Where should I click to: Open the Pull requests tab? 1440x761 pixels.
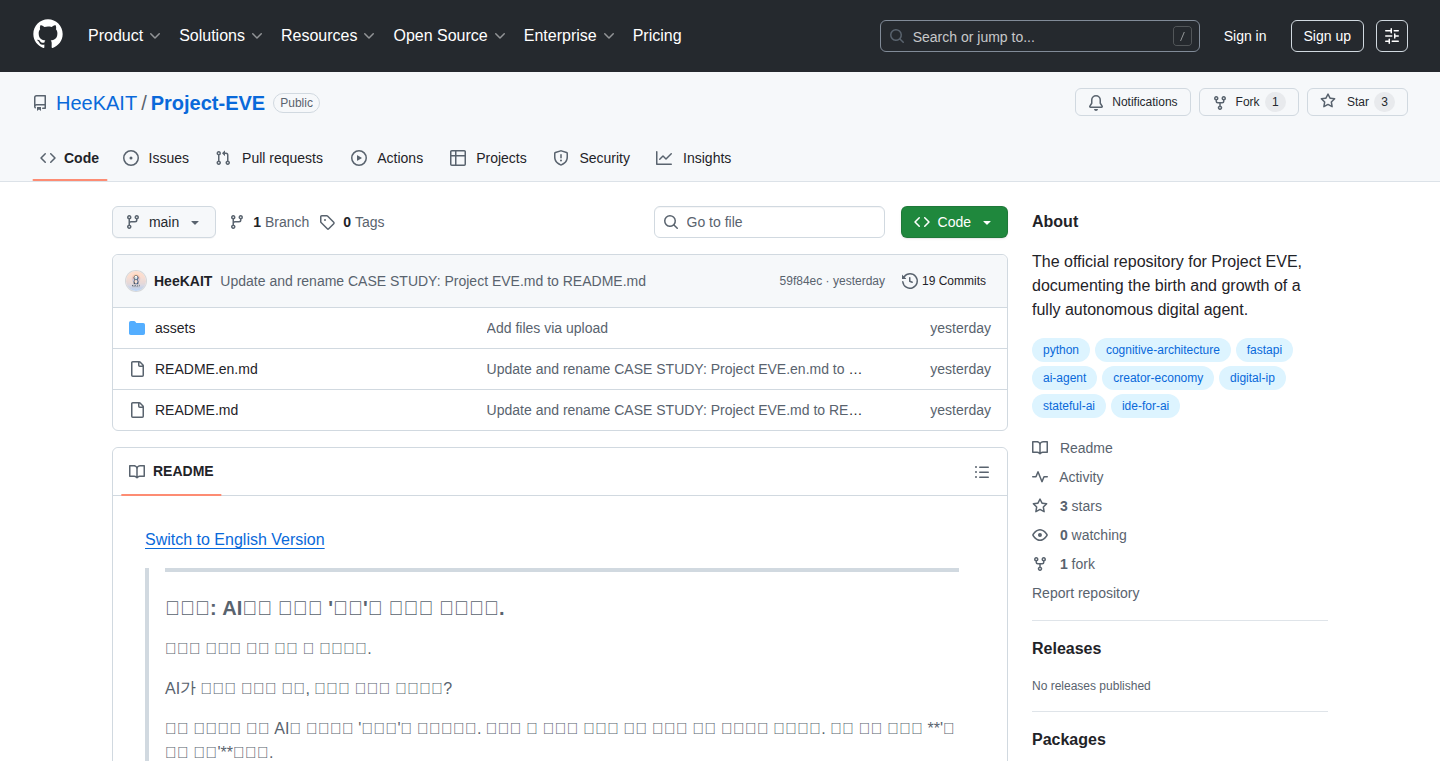(269, 158)
